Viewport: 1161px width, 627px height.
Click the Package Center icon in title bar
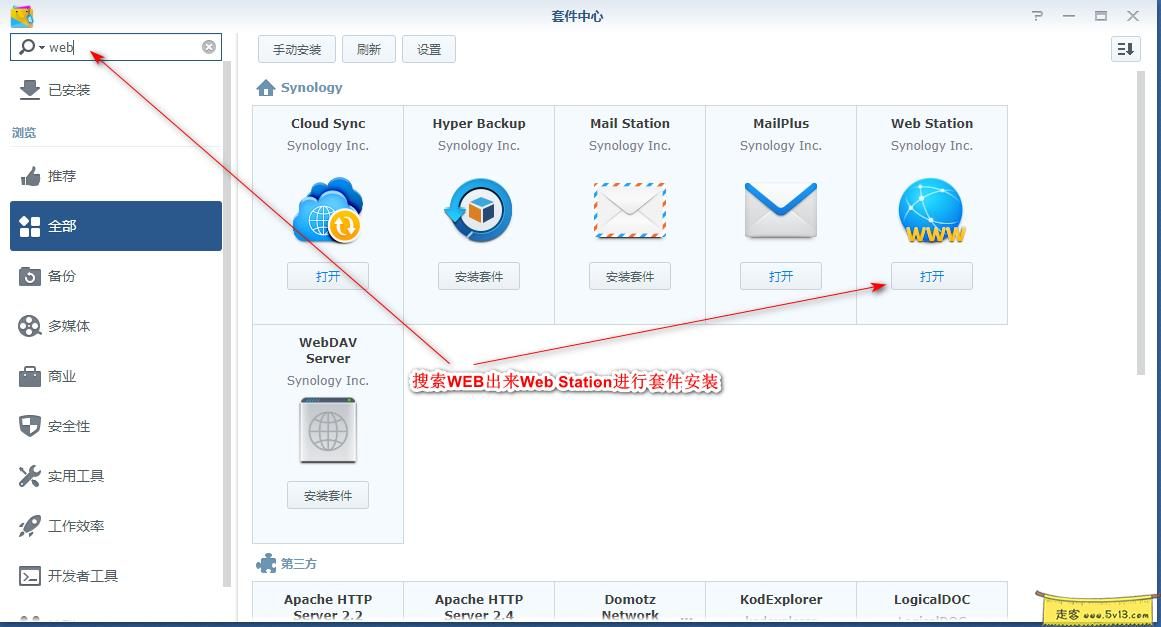tap(22, 15)
